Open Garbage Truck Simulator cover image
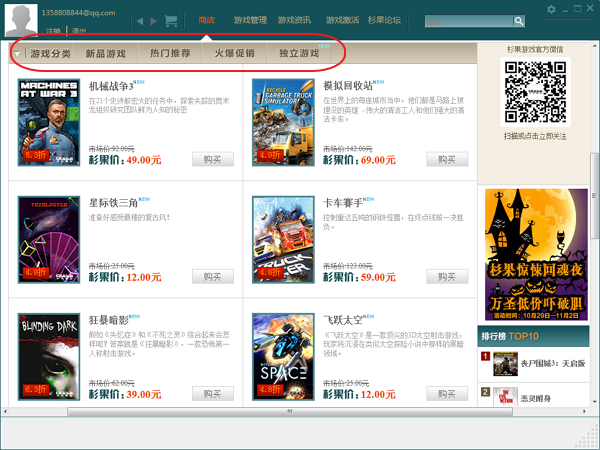The height and width of the screenshot is (450, 600). pos(283,122)
